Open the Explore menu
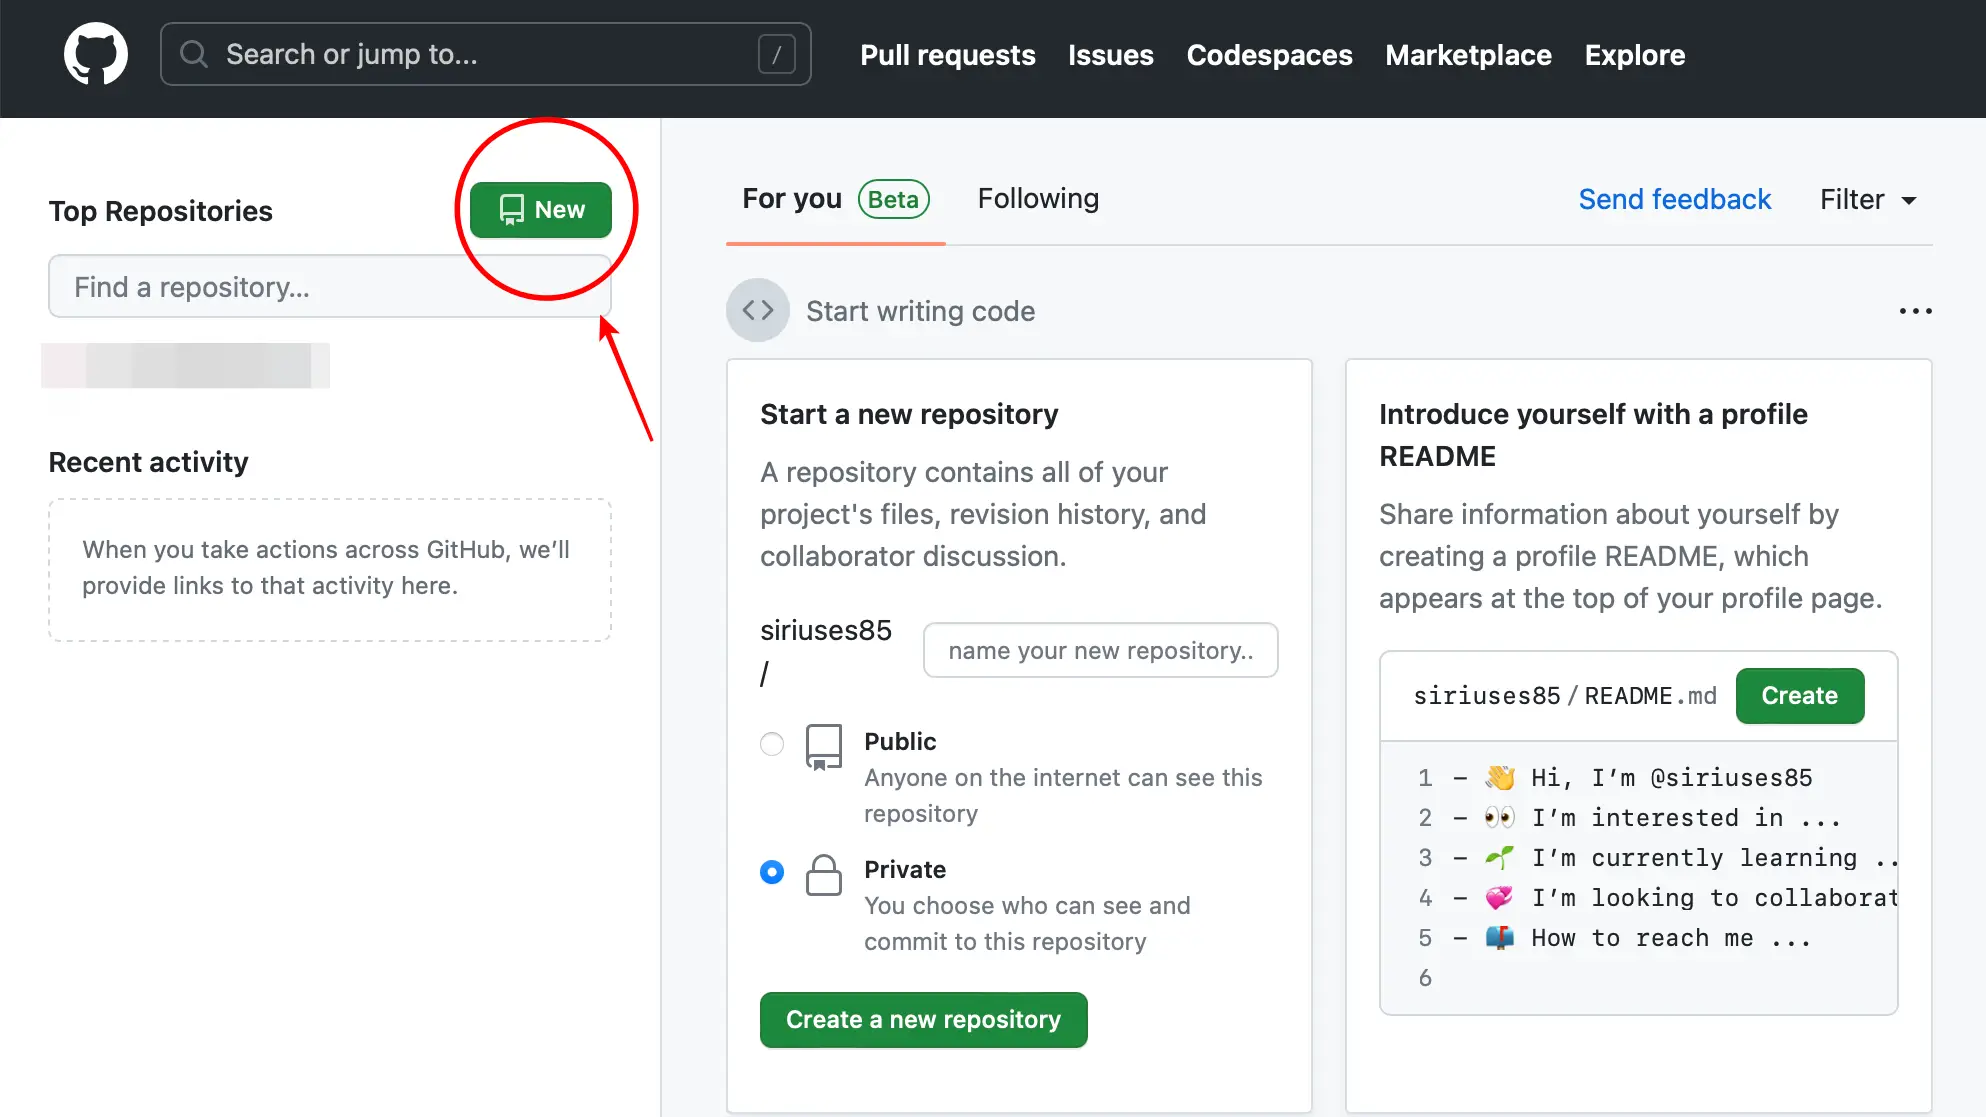The image size is (1986, 1117). tap(1635, 55)
